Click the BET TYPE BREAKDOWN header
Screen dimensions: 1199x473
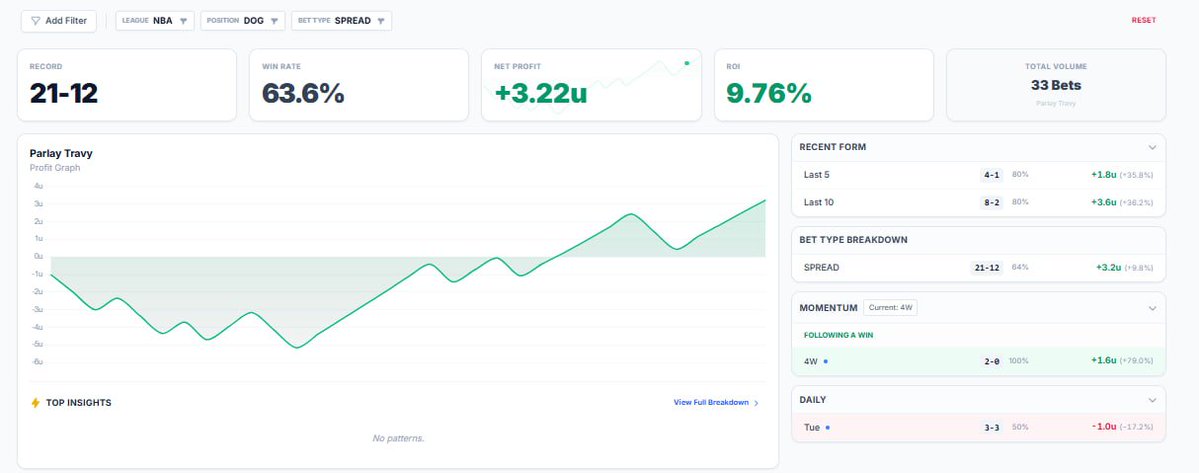(x=853, y=240)
